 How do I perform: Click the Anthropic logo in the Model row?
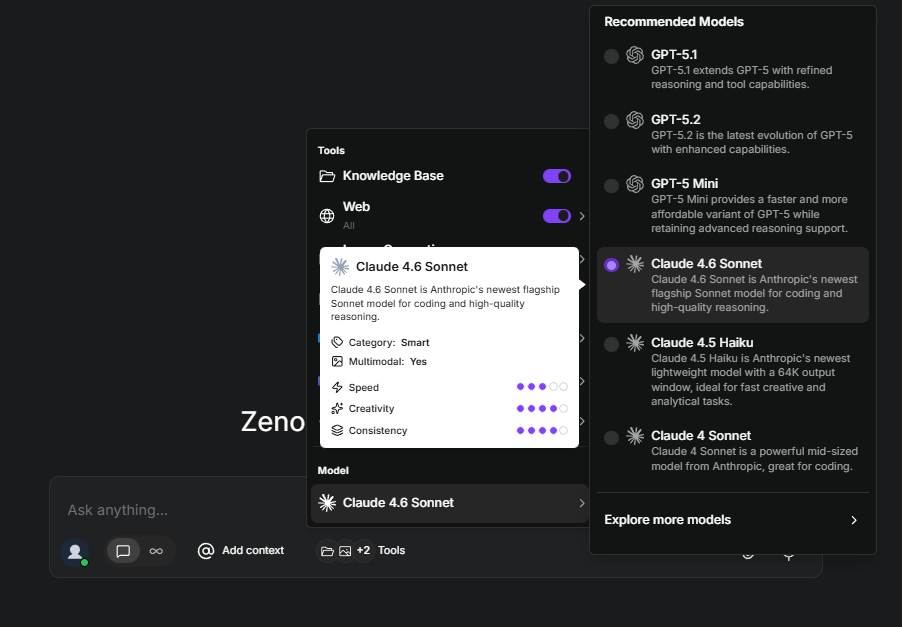[x=327, y=503]
